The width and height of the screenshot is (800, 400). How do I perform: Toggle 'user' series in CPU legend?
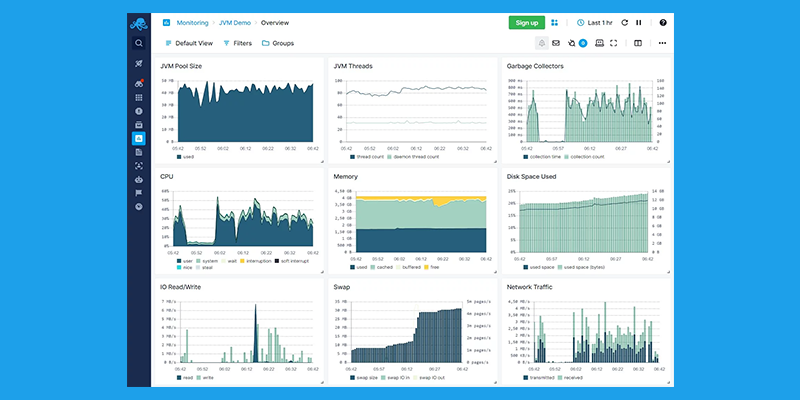pyautogui.click(x=184, y=261)
